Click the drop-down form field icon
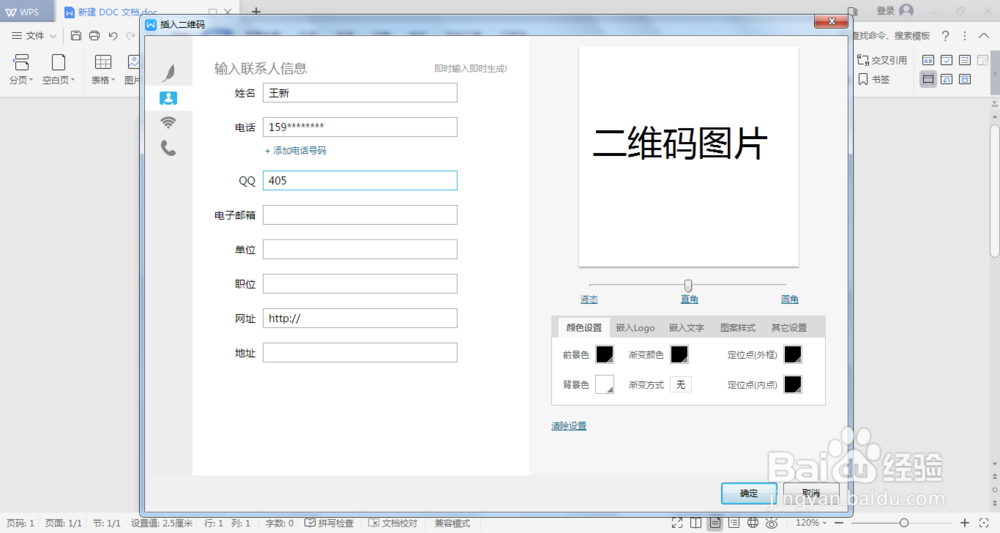The image size is (1000, 533). pos(965,60)
